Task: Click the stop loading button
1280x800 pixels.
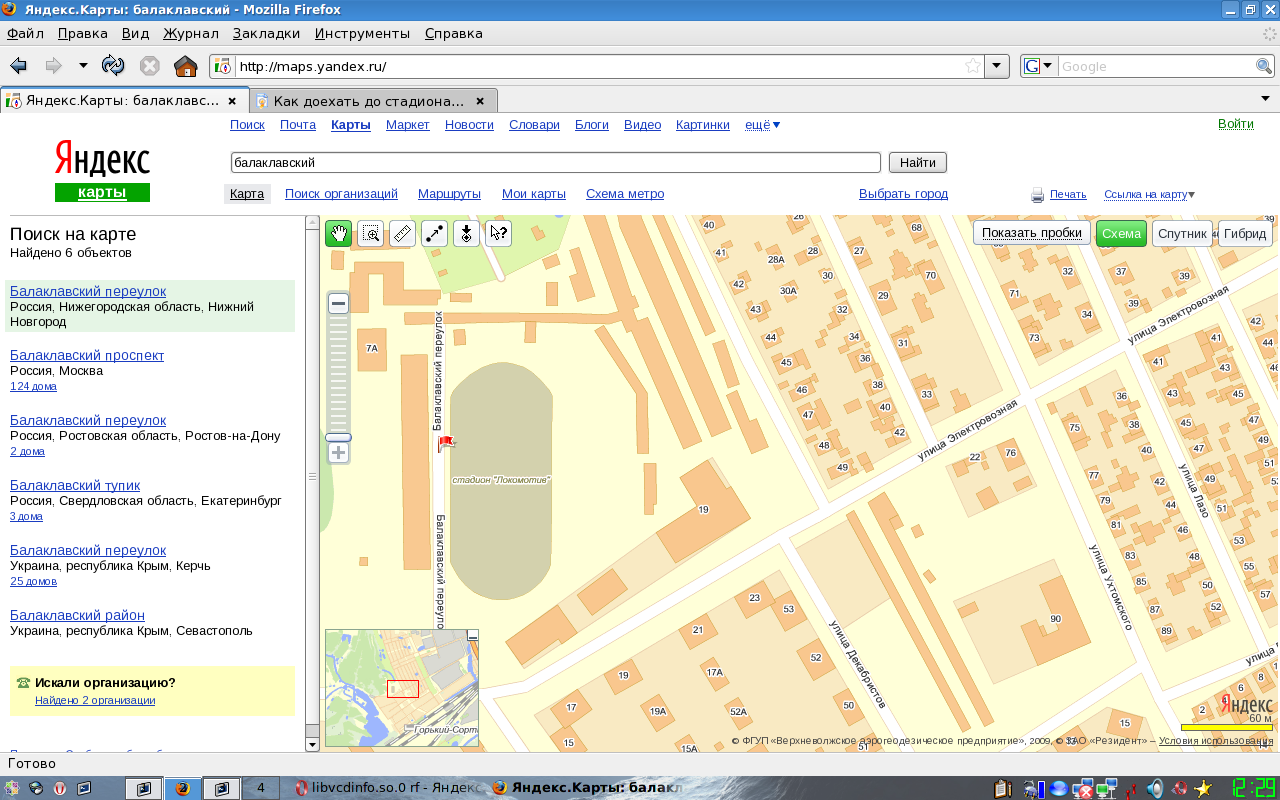Action: 150,66
